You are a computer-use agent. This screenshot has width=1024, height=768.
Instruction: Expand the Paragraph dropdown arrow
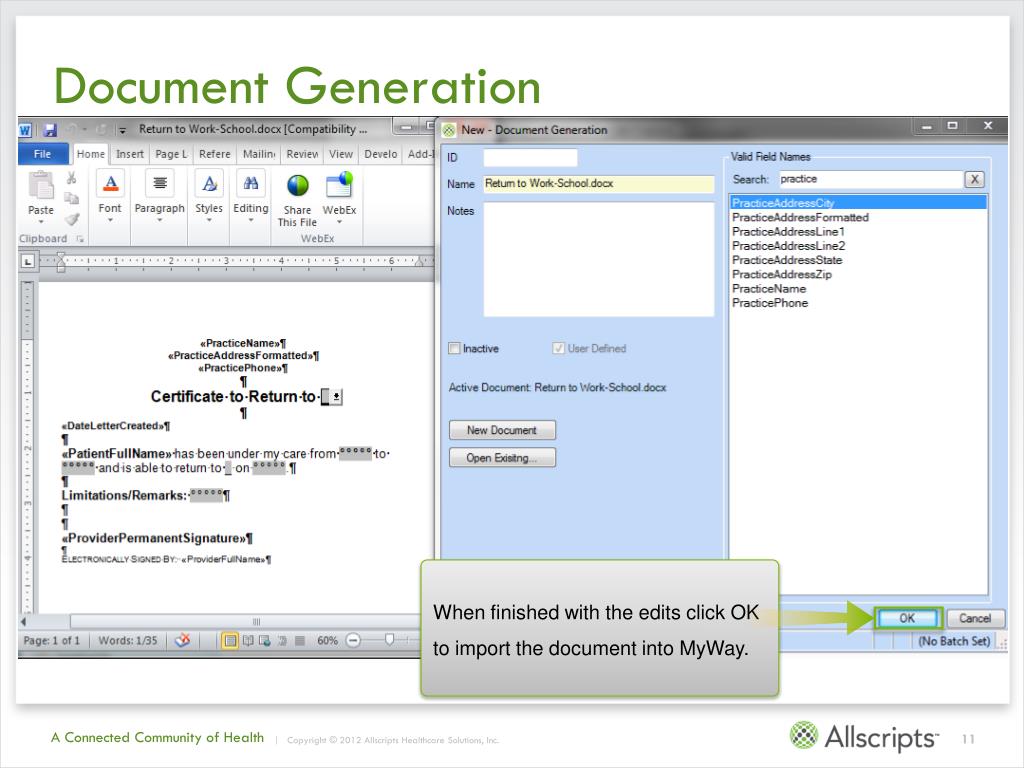159,220
